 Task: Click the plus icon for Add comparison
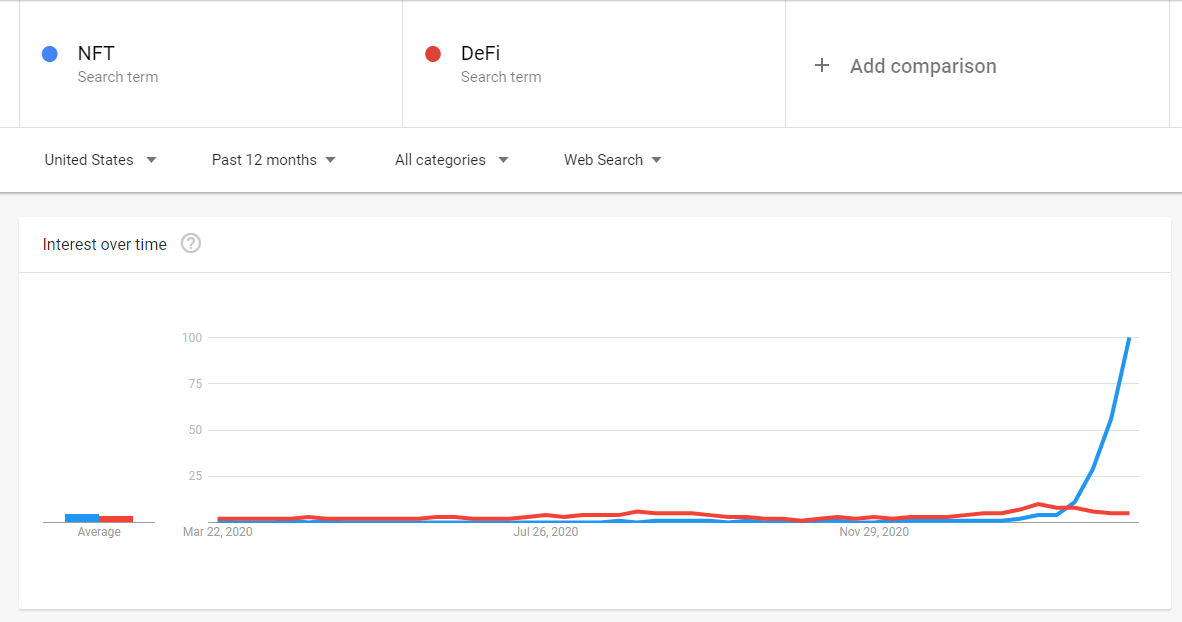point(822,66)
